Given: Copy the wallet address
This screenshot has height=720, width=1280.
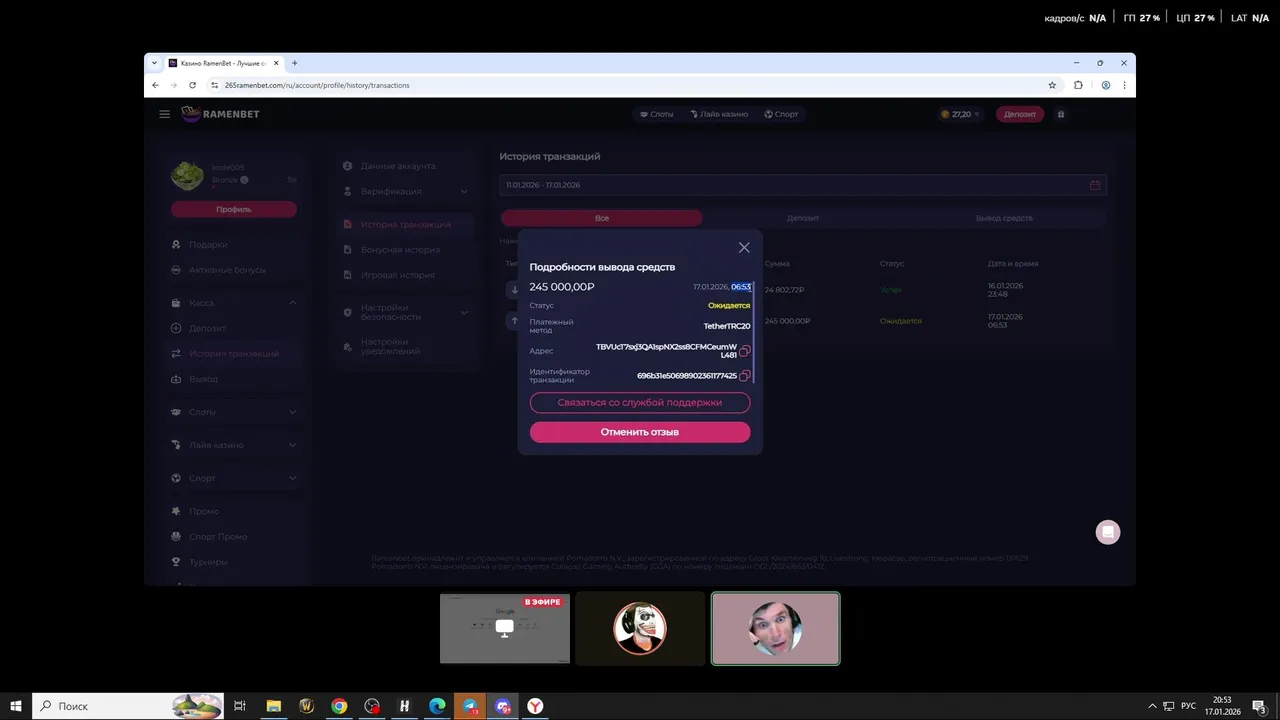Looking at the screenshot, I should (x=744, y=351).
